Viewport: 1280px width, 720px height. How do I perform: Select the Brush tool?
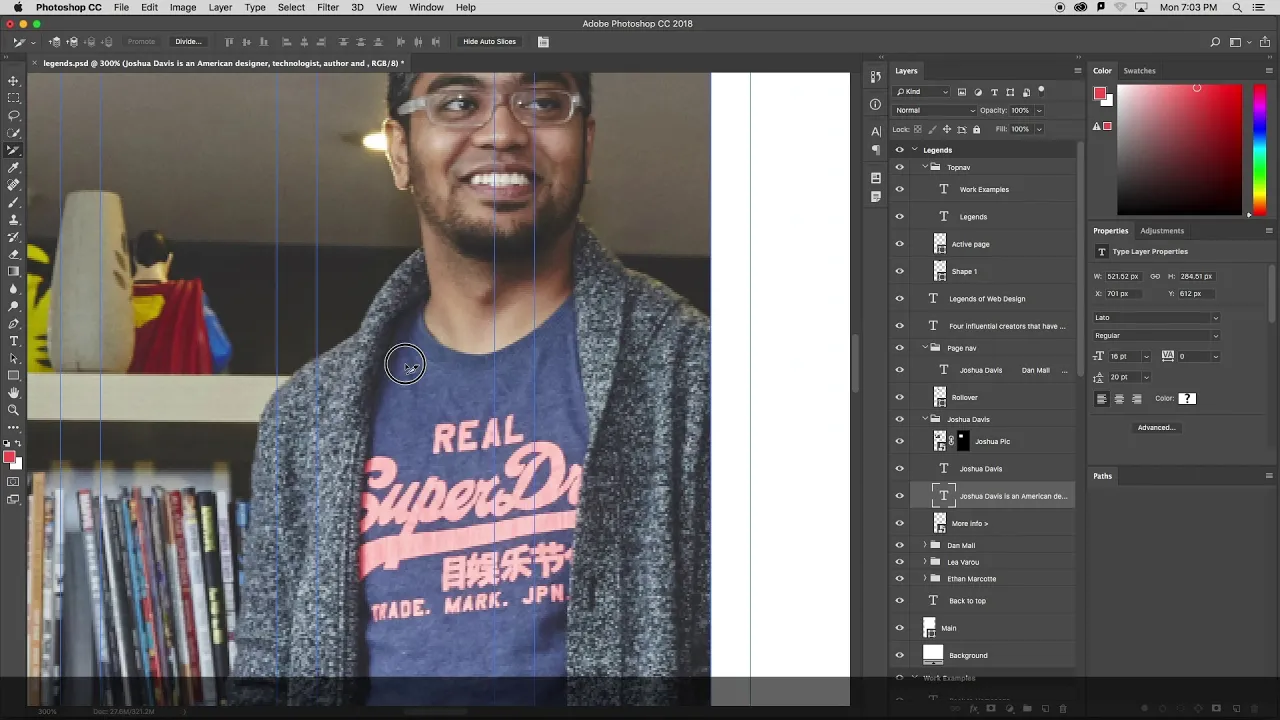[13, 202]
